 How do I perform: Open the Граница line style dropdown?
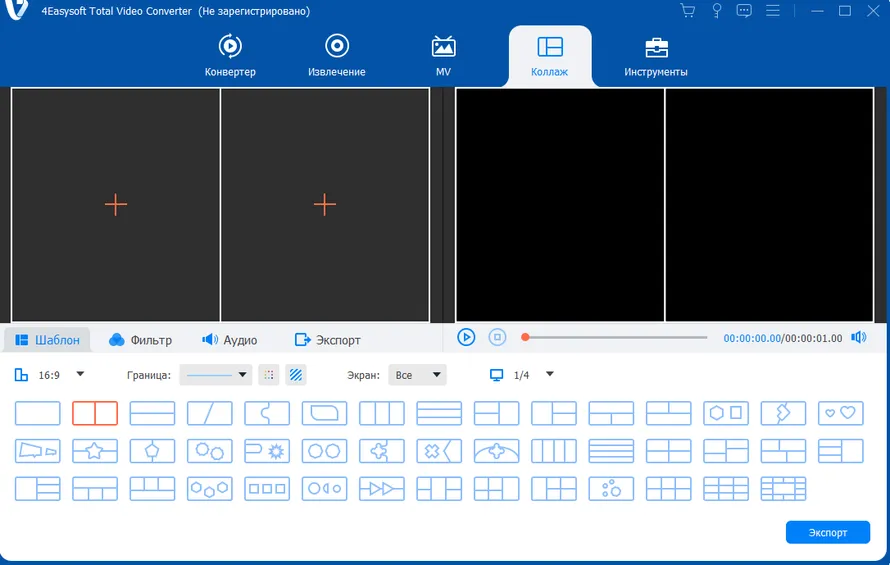pos(216,375)
